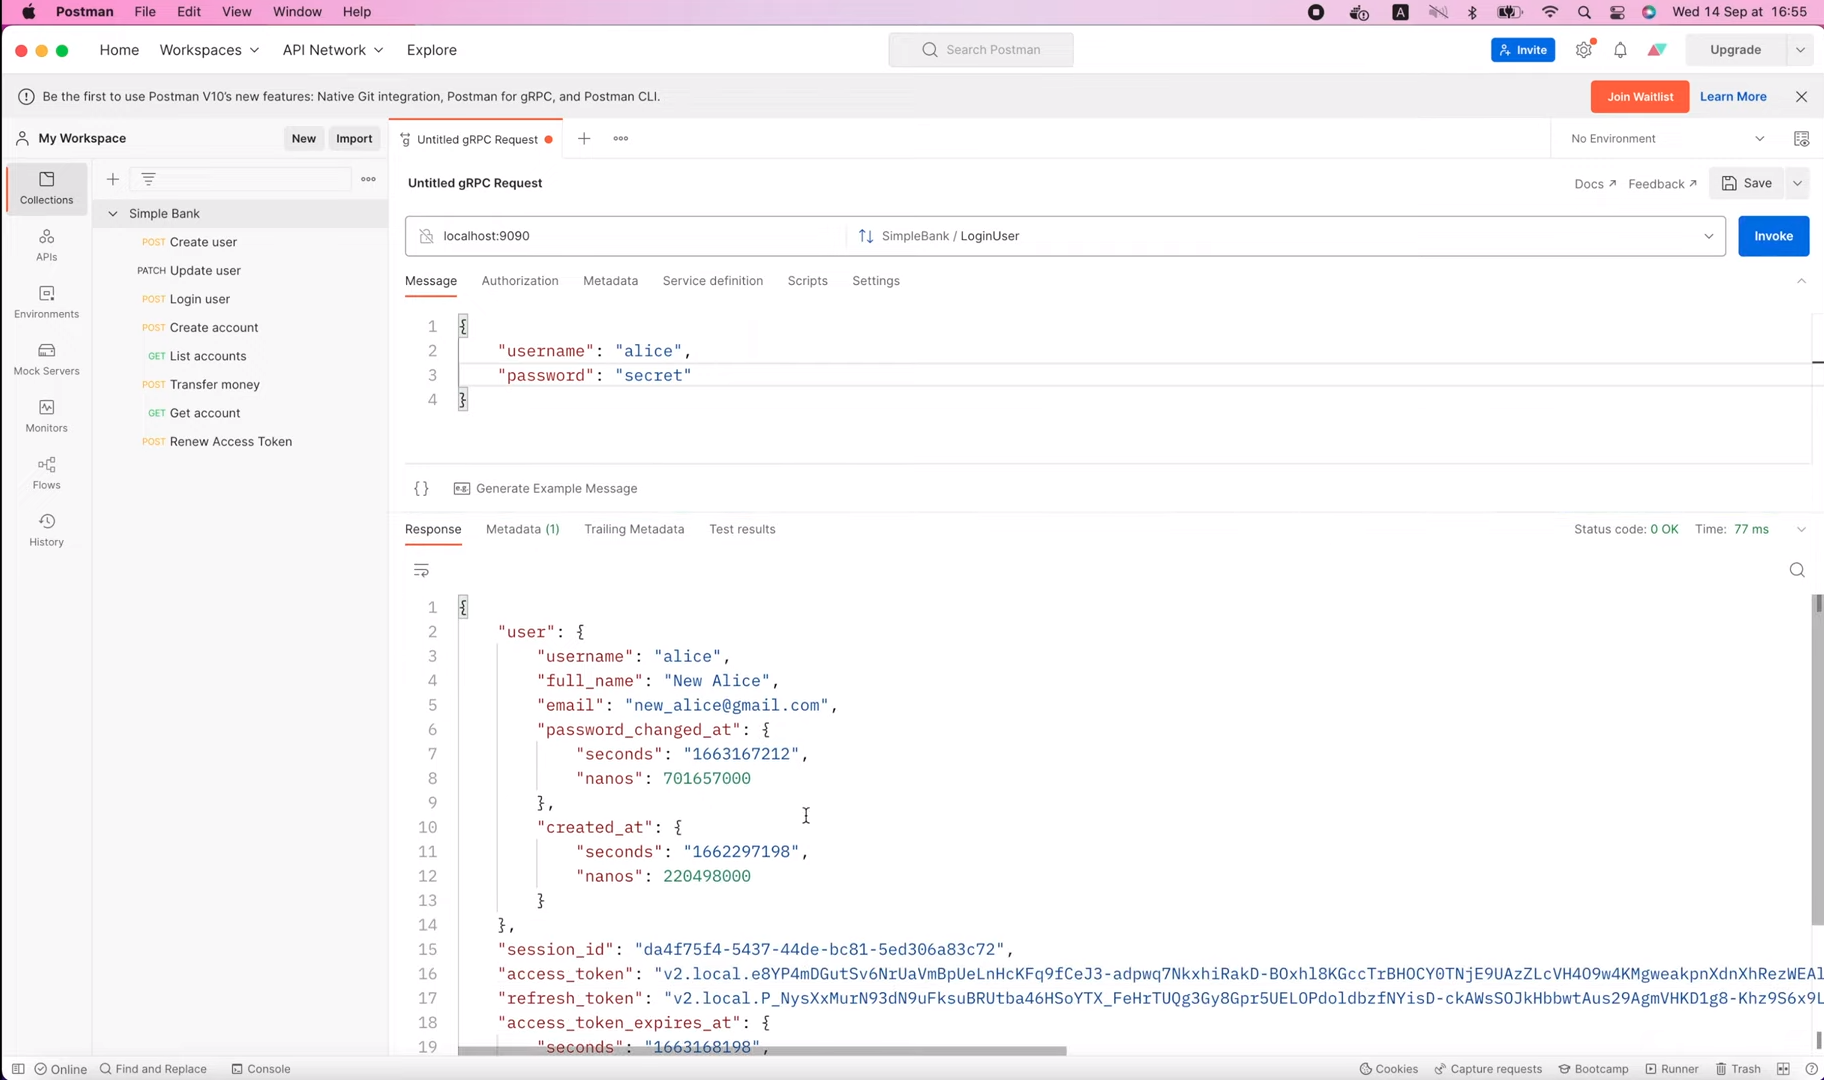Click the Search Postman field

point(981,50)
